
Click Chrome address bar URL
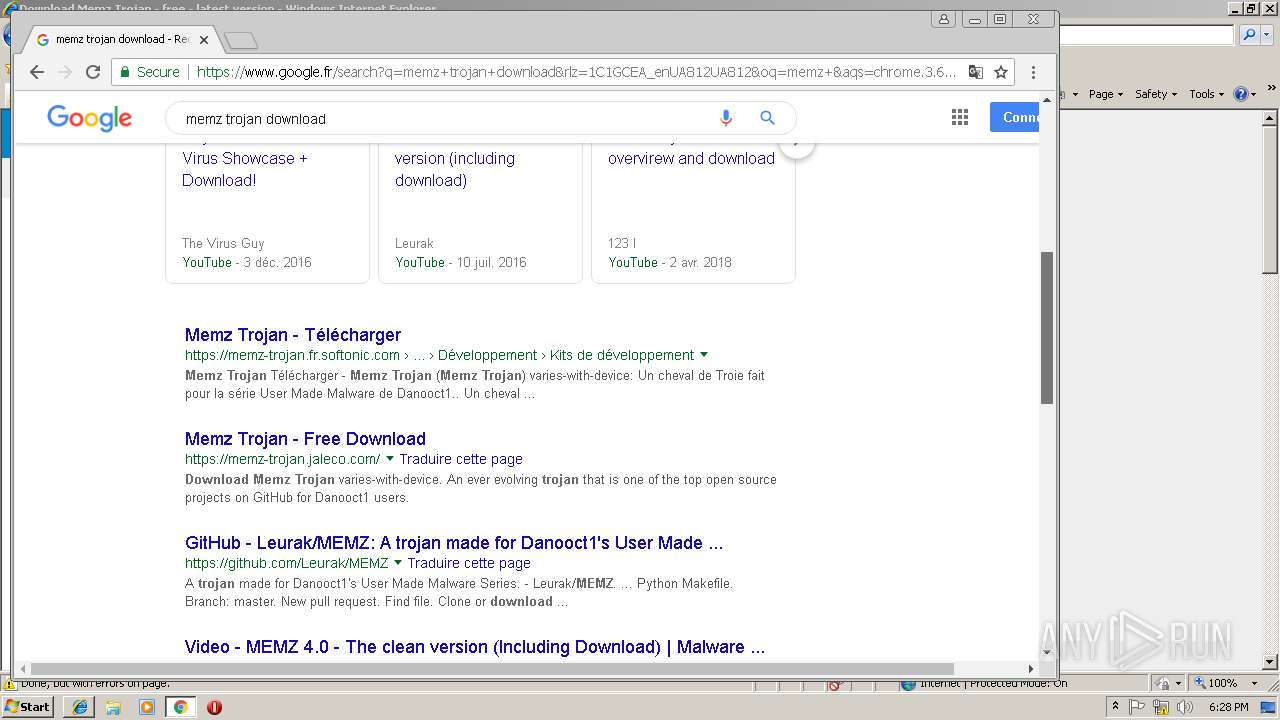point(576,72)
